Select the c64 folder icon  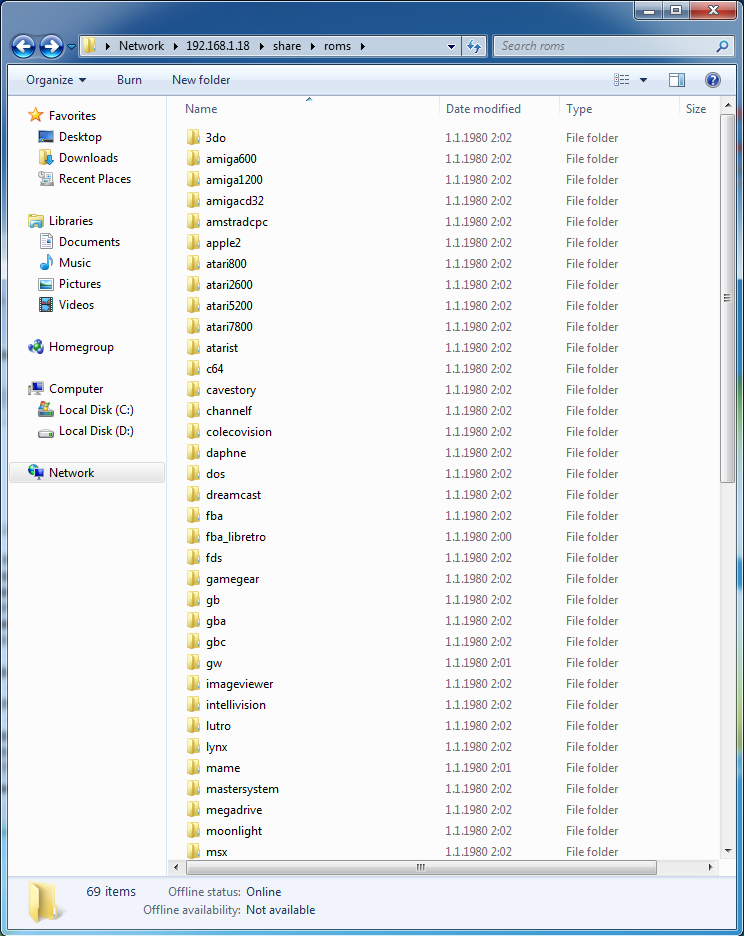(x=193, y=368)
